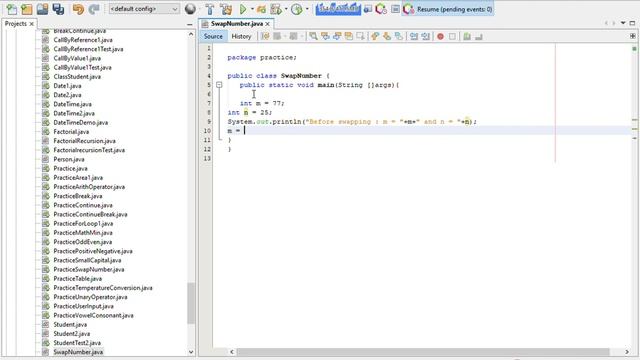
Task: Click editor horizontal scrollbar right arrow
Action: pyautogui.click(x=627, y=352)
